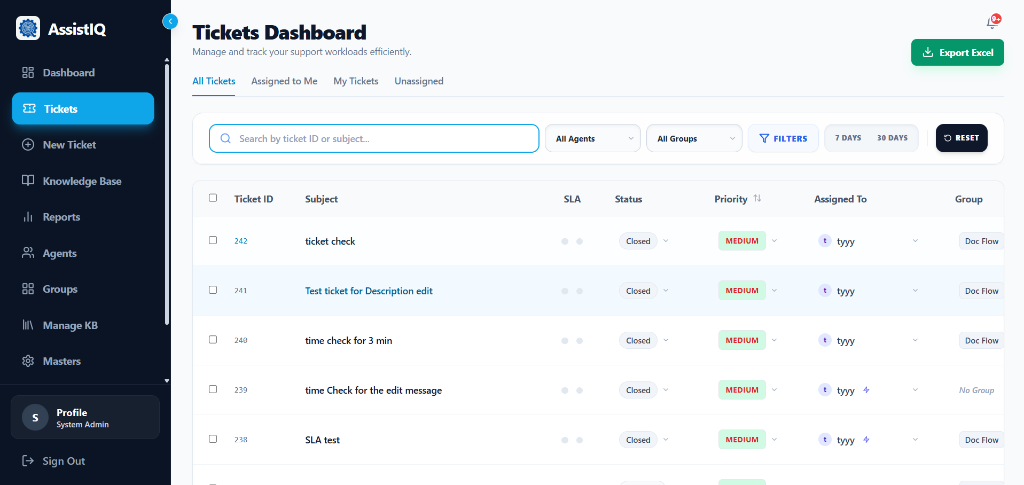Sort by the Priority column arrows
The width and height of the screenshot is (1024, 485).
[757, 198]
